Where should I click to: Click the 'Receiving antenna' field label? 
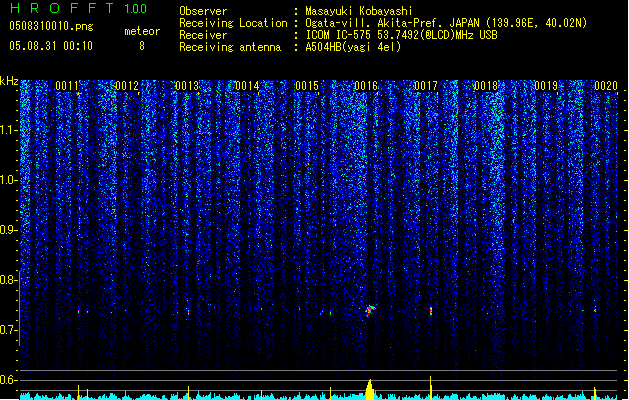[230, 47]
